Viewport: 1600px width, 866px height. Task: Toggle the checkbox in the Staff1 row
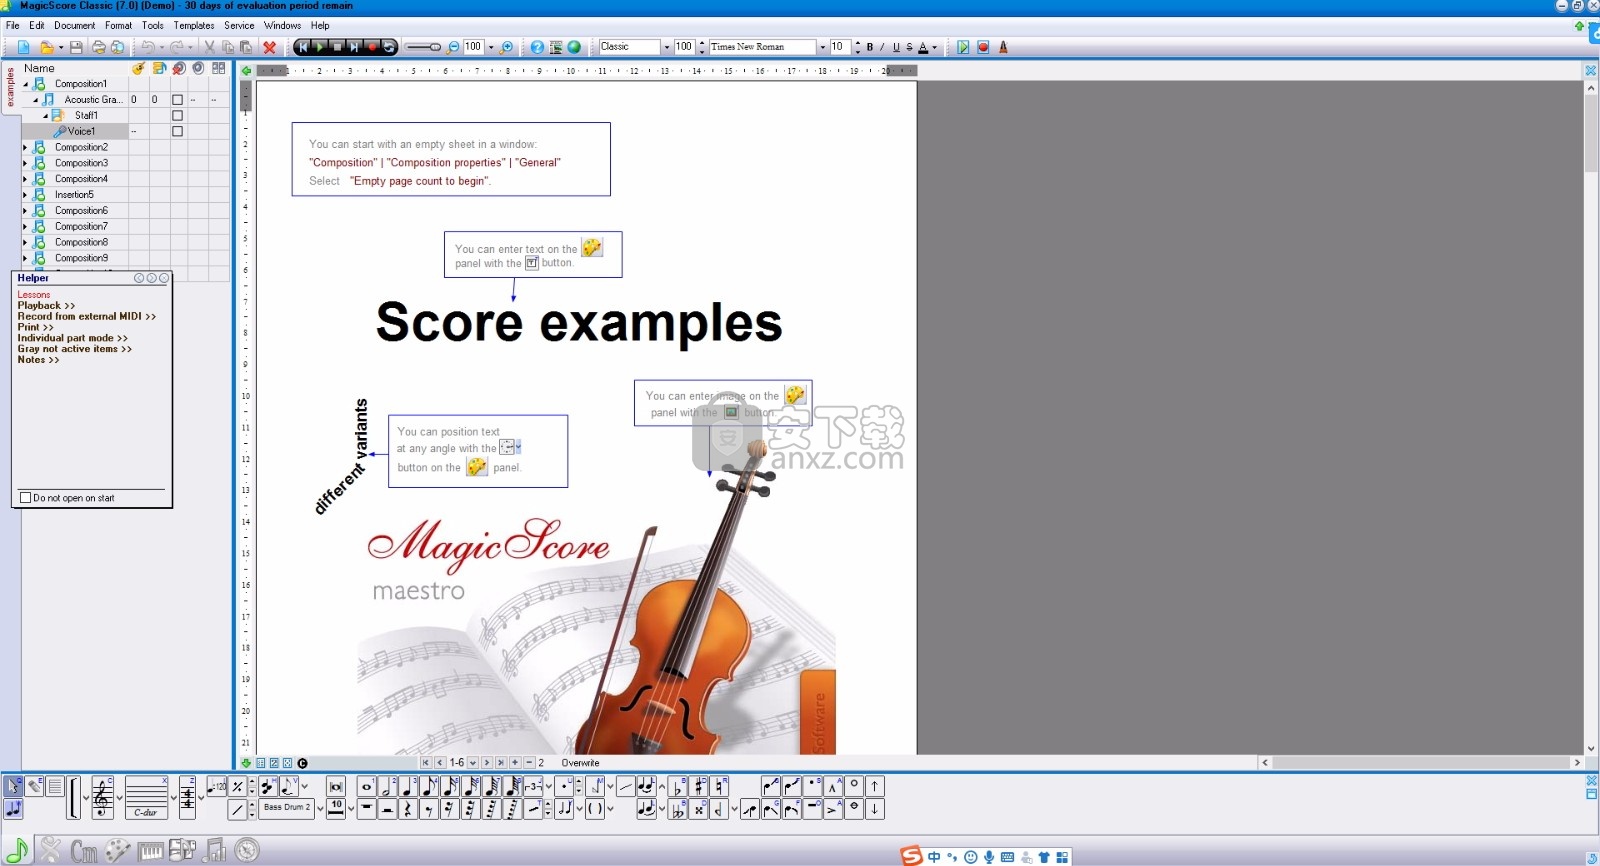pos(177,116)
